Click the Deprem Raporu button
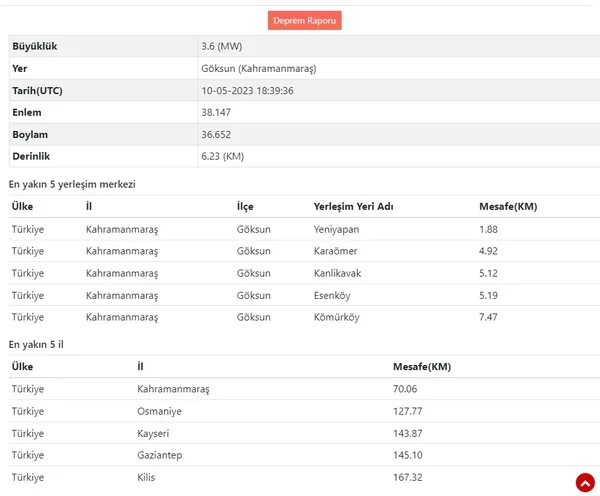Viewport: 600px width, 496px height. [305, 20]
